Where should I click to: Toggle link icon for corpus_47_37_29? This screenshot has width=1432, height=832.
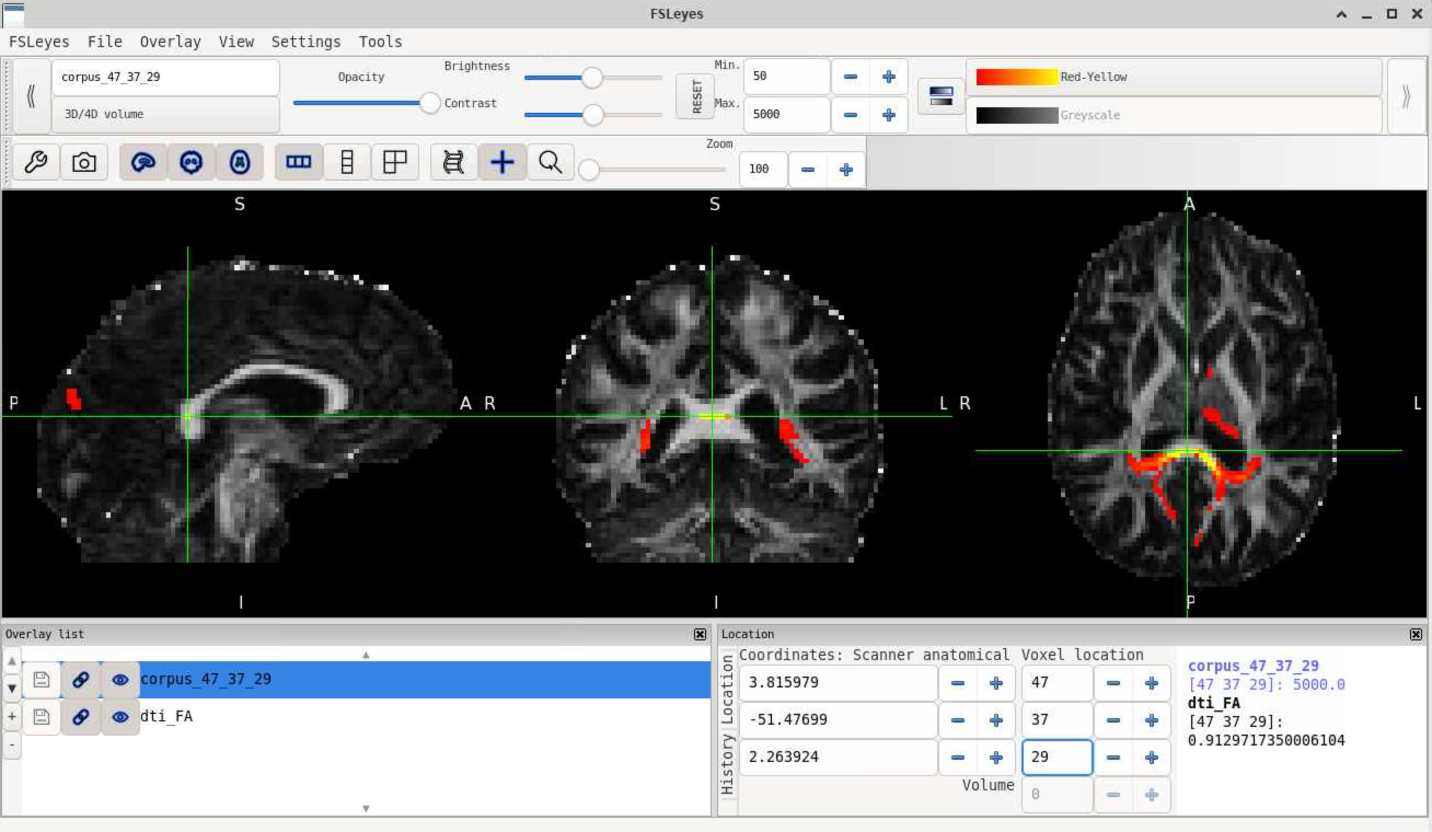[81, 680]
